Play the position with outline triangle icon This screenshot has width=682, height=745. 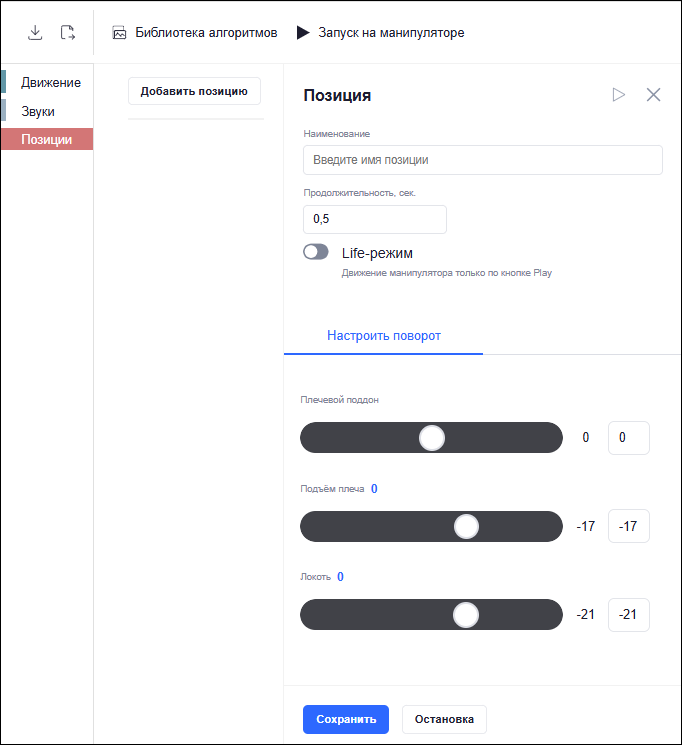[x=618, y=95]
